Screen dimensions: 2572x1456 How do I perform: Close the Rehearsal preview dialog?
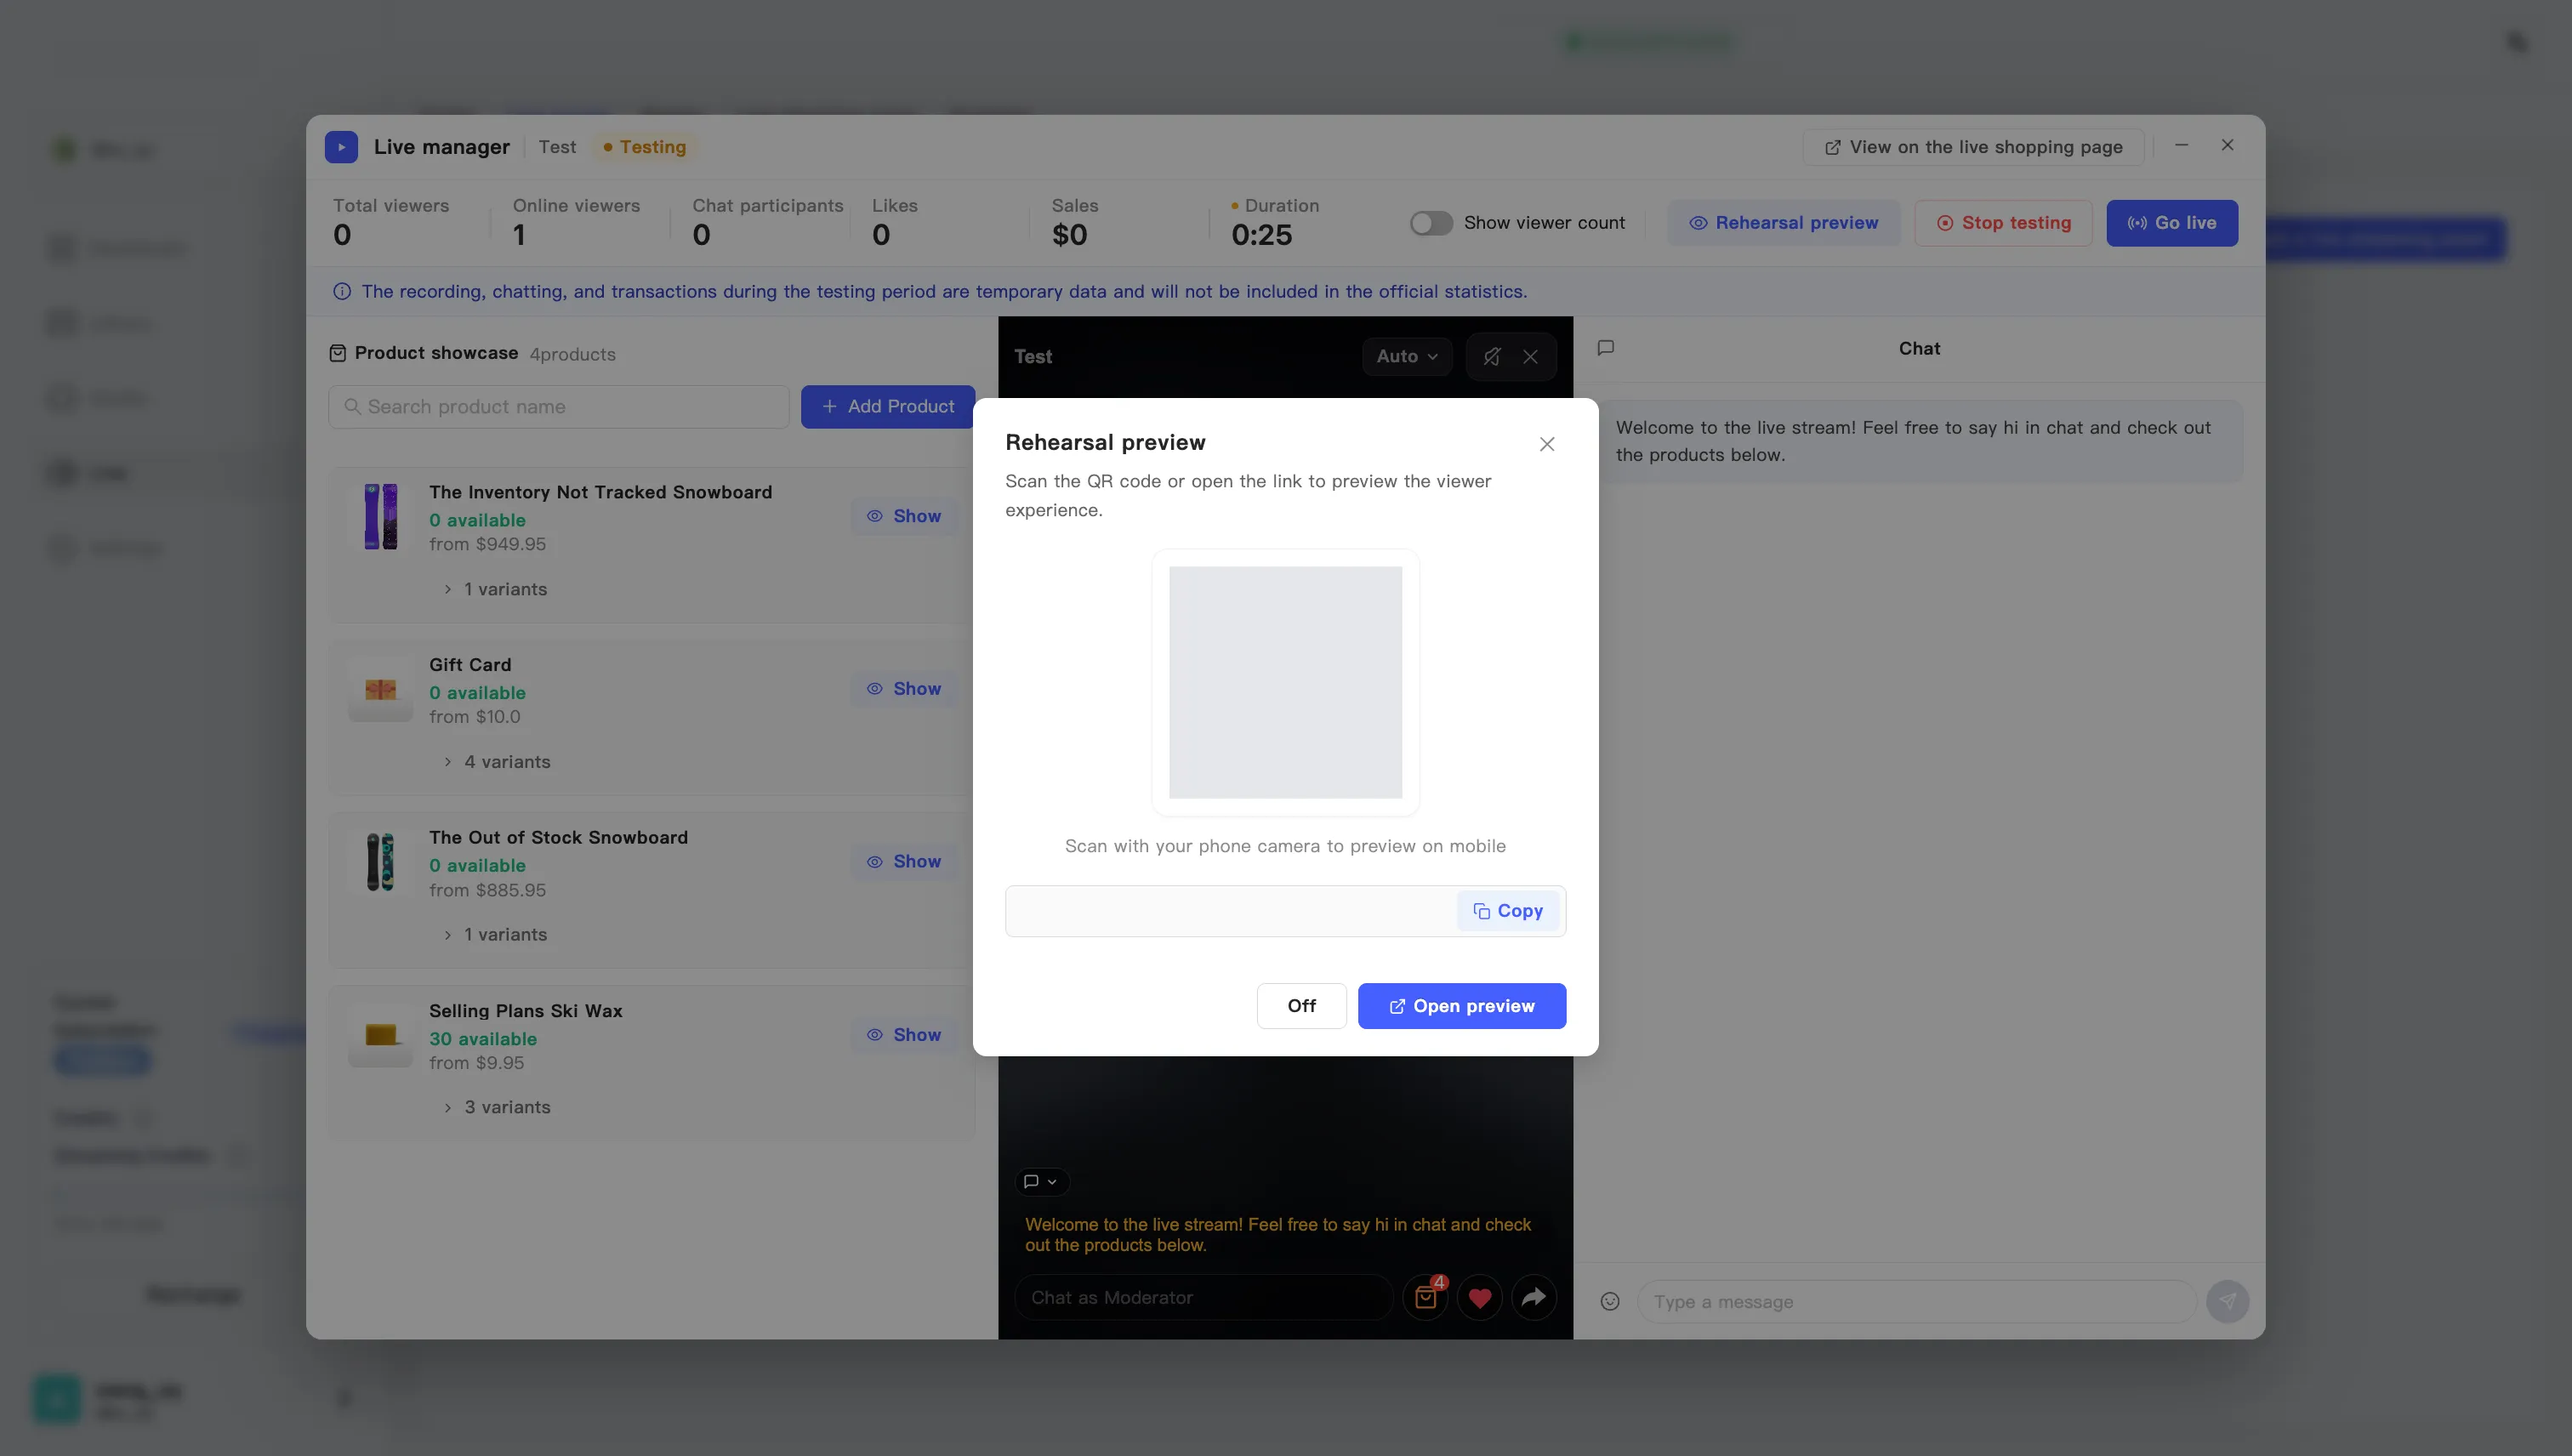click(1546, 444)
